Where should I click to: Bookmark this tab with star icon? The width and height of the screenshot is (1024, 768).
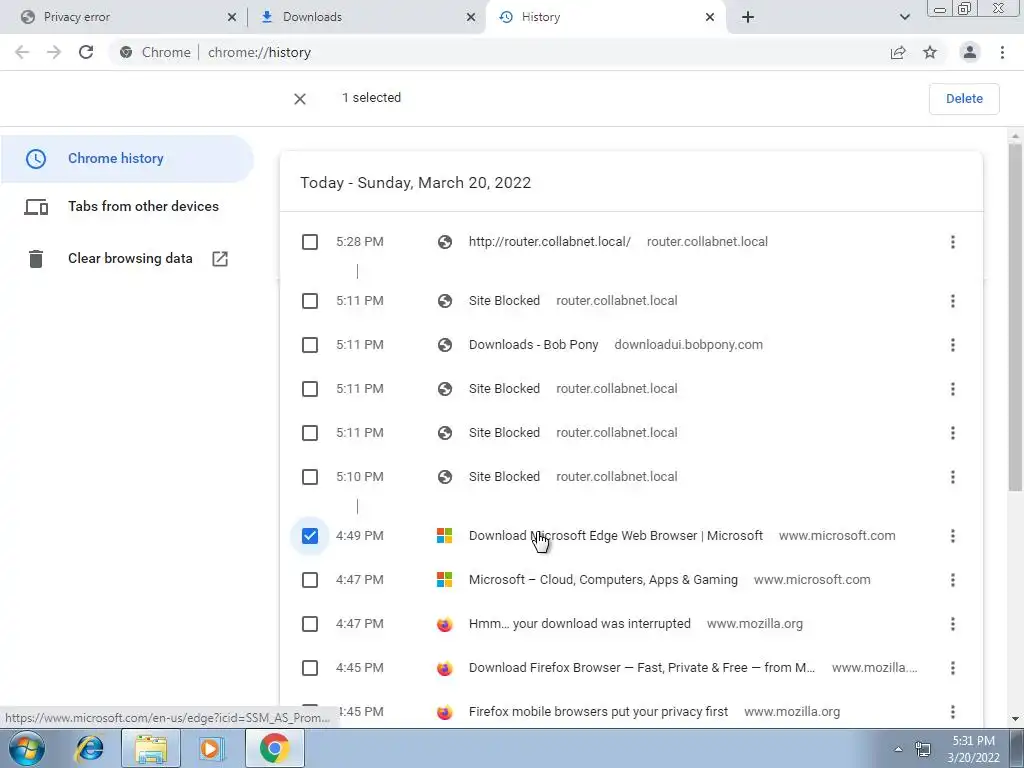(930, 52)
